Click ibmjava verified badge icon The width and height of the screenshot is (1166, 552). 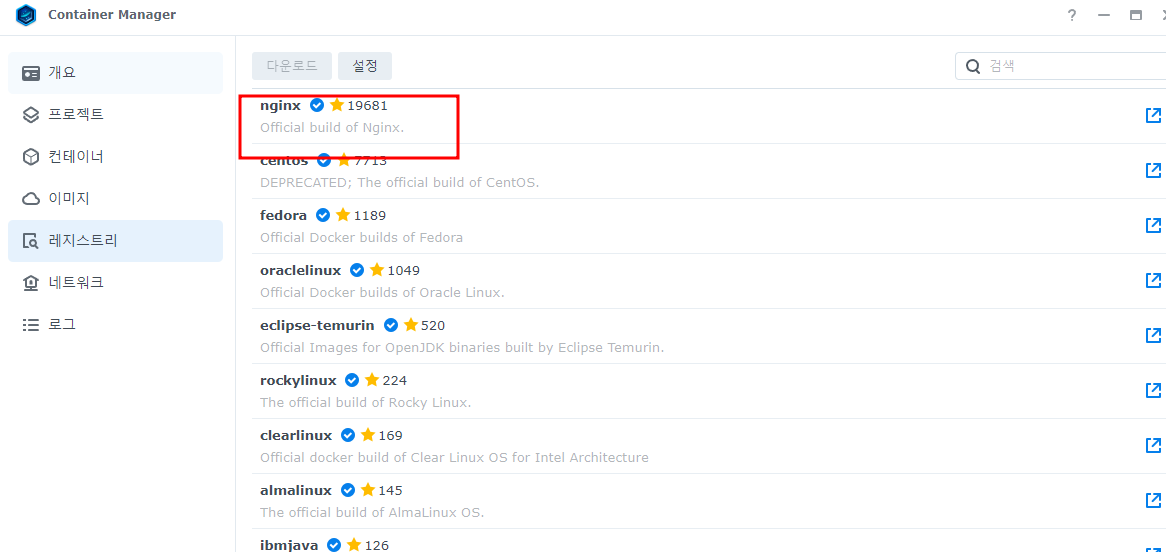pyautogui.click(x=334, y=545)
